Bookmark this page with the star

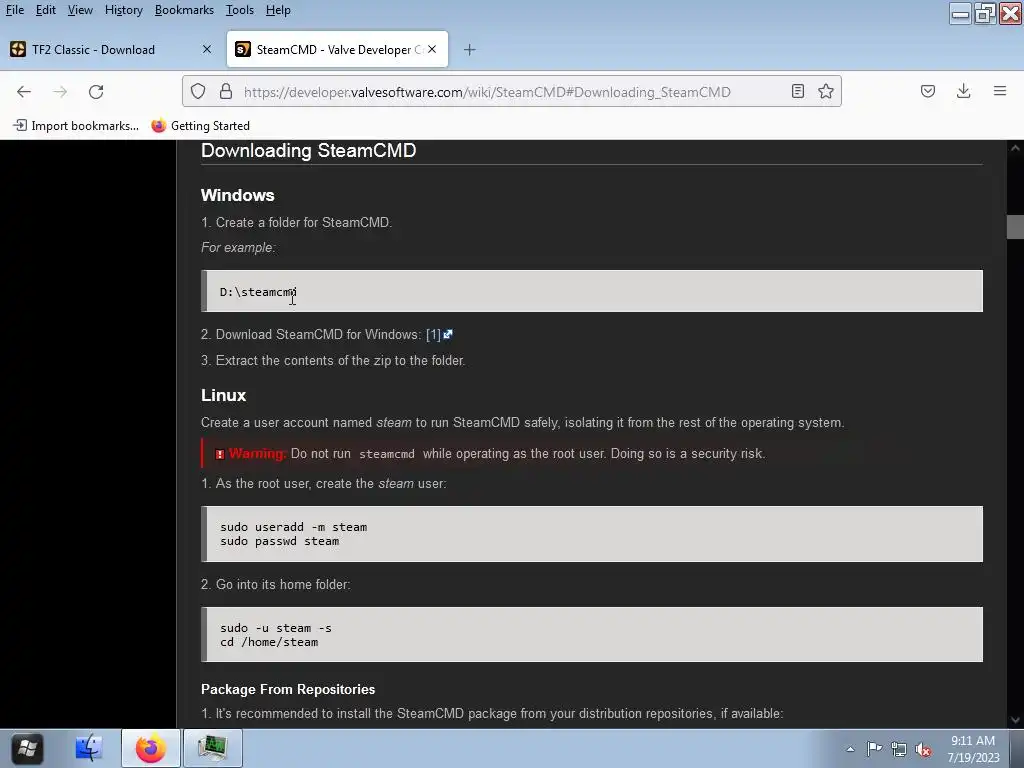click(825, 91)
